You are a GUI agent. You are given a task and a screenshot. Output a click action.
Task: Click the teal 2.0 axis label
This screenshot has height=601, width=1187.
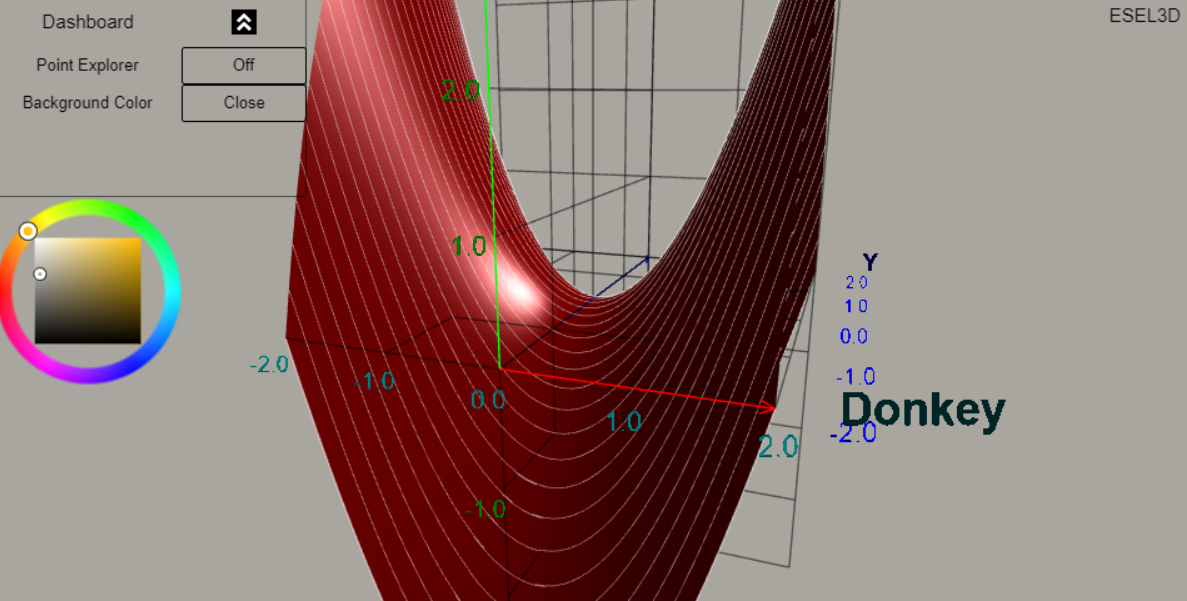click(x=778, y=447)
